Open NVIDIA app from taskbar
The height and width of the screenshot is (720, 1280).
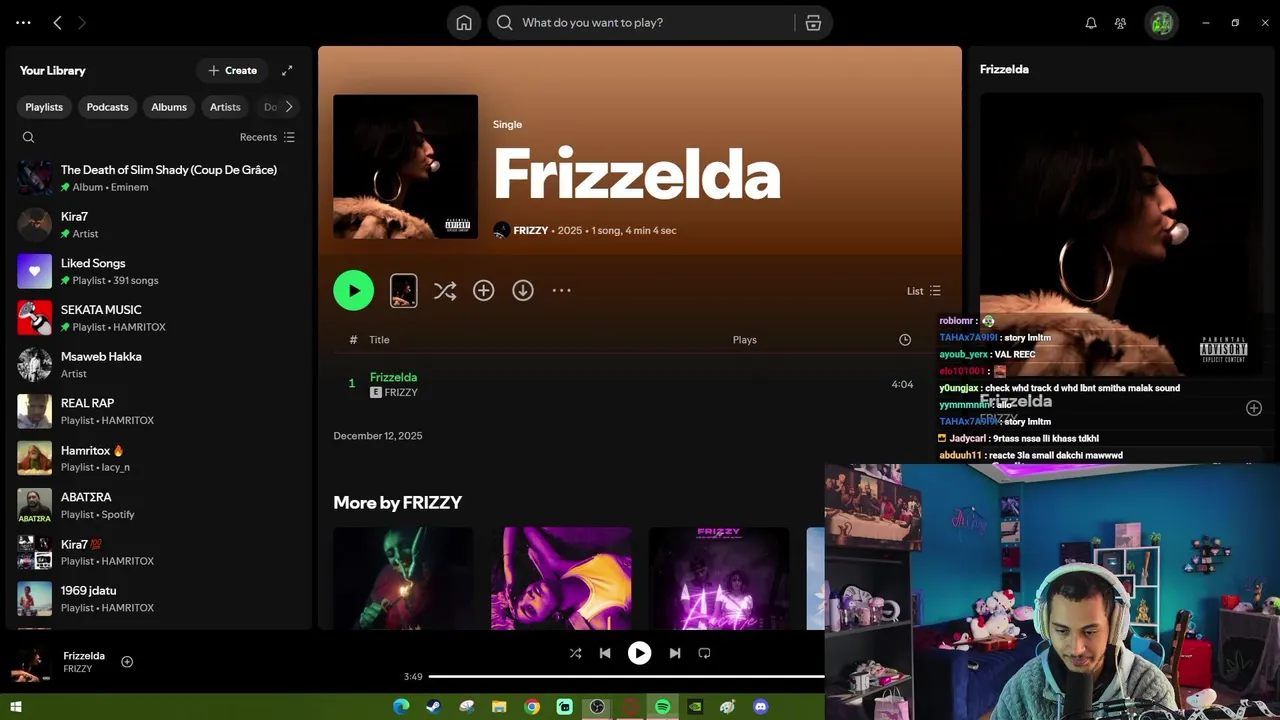pos(695,707)
